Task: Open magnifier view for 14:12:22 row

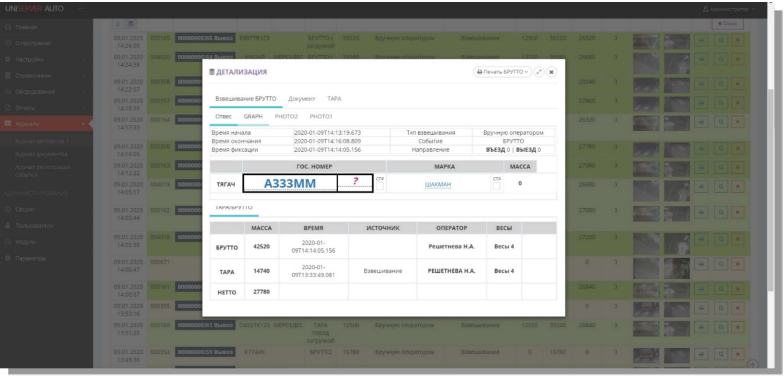Action: point(720,168)
